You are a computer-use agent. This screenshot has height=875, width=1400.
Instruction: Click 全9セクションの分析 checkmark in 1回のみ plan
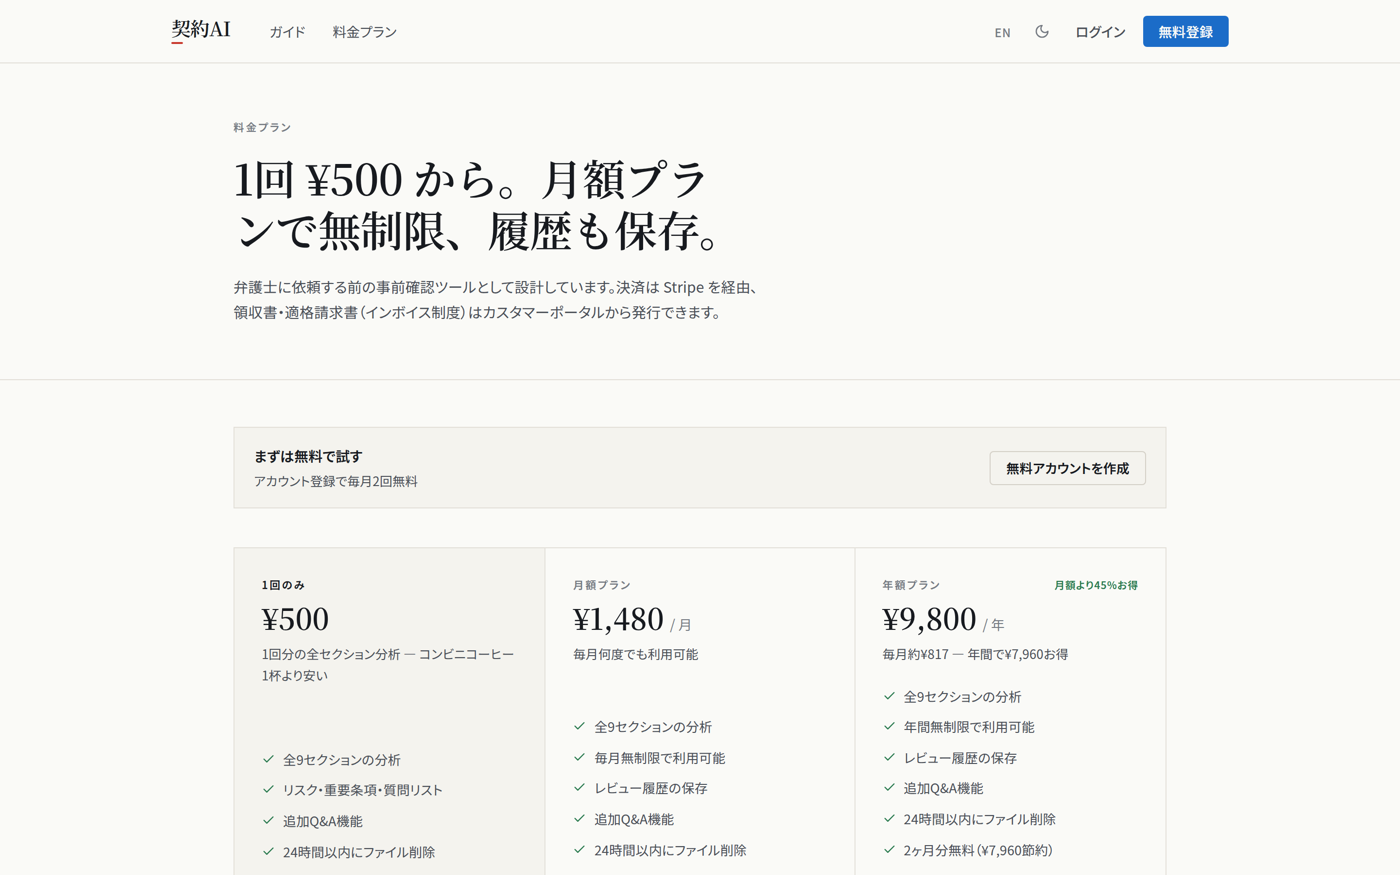click(x=268, y=760)
